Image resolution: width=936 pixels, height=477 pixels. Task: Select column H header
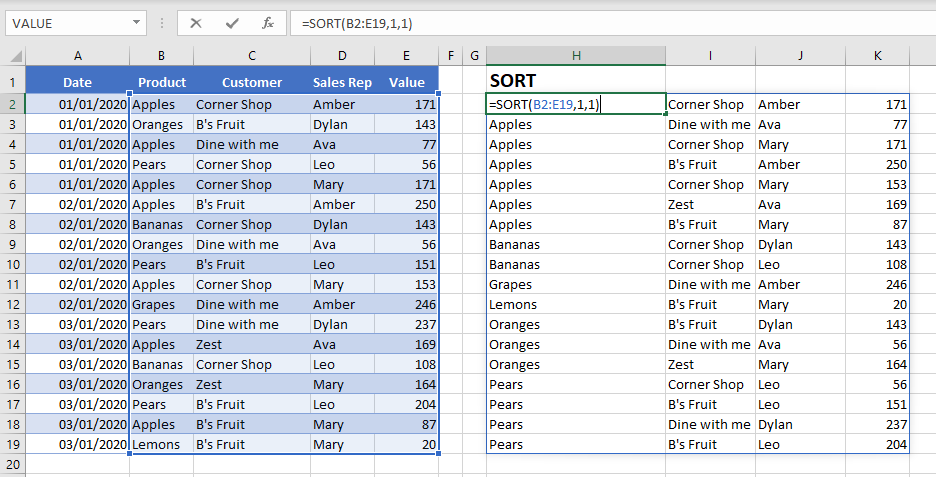tap(576, 56)
